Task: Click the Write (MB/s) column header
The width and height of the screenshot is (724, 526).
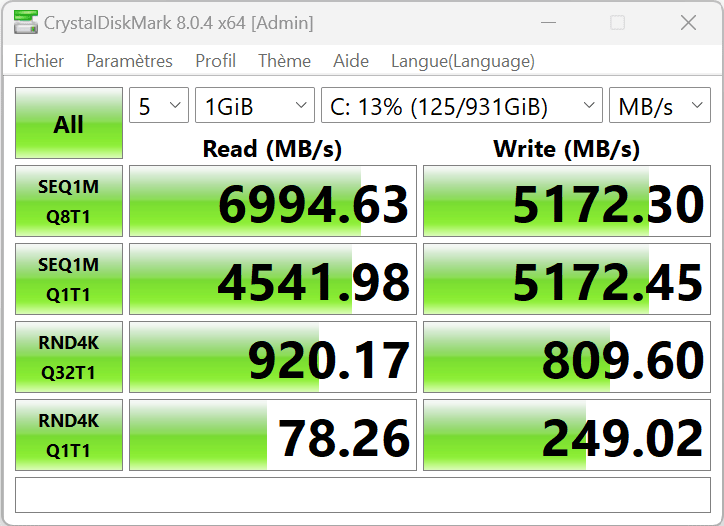Action: click(567, 149)
